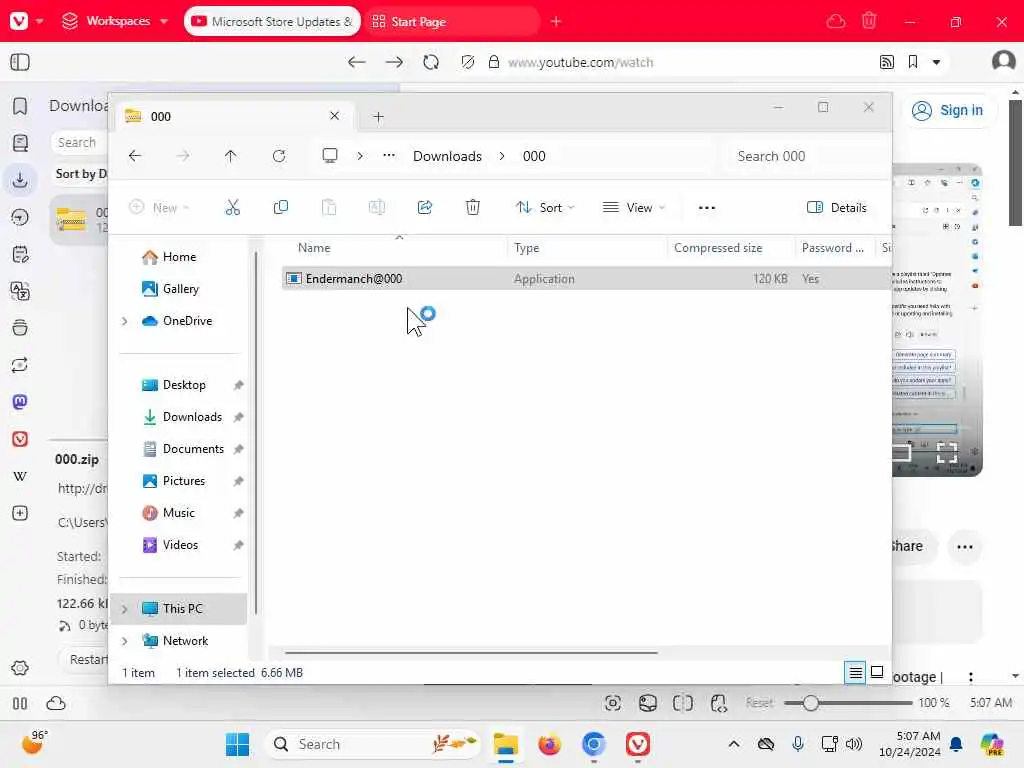
Task: Open the Downloads panel icon
Action: click(x=20, y=180)
